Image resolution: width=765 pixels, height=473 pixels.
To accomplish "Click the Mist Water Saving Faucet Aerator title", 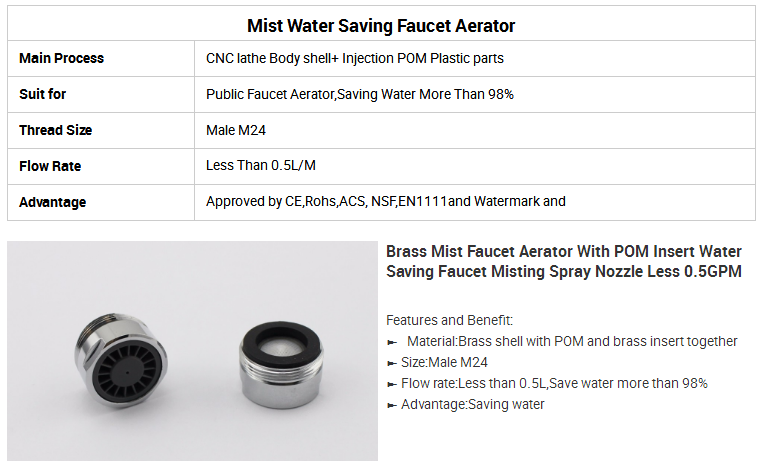I will coord(381,25).
